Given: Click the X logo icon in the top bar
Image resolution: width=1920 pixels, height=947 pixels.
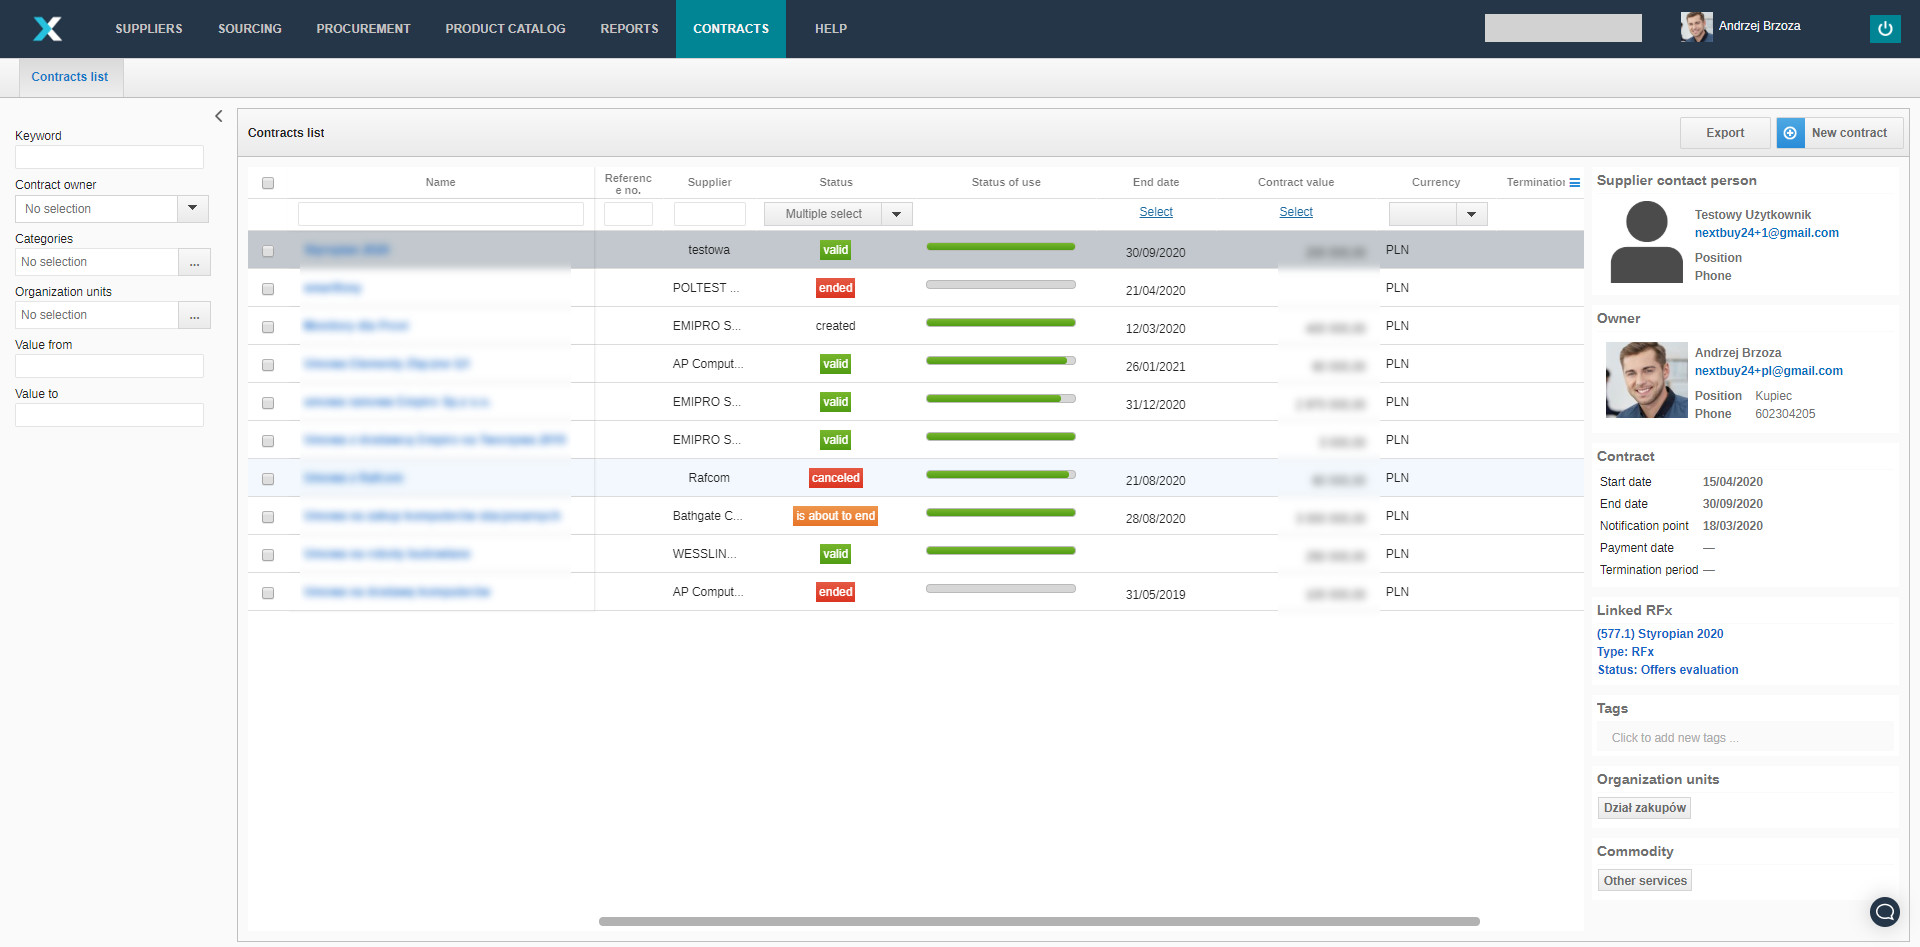Looking at the screenshot, I should click(x=47, y=29).
